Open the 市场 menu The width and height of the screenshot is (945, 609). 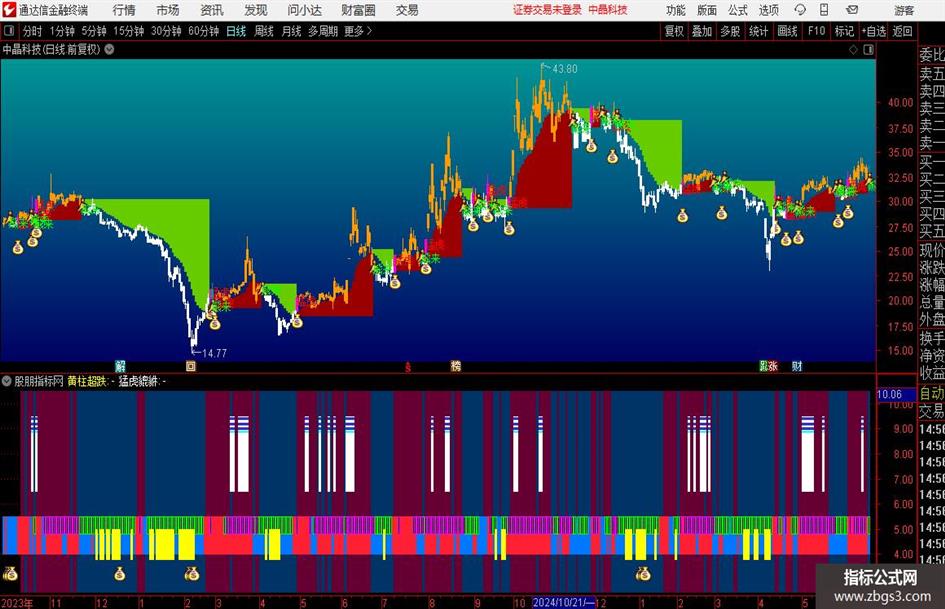click(x=168, y=10)
